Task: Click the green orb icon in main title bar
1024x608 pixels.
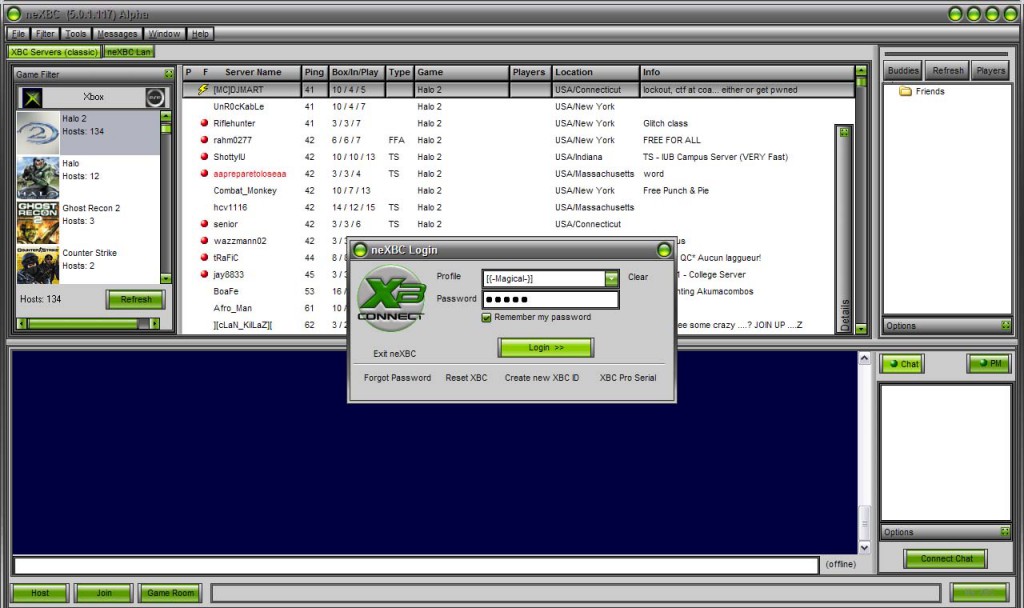Action: tap(14, 14)
